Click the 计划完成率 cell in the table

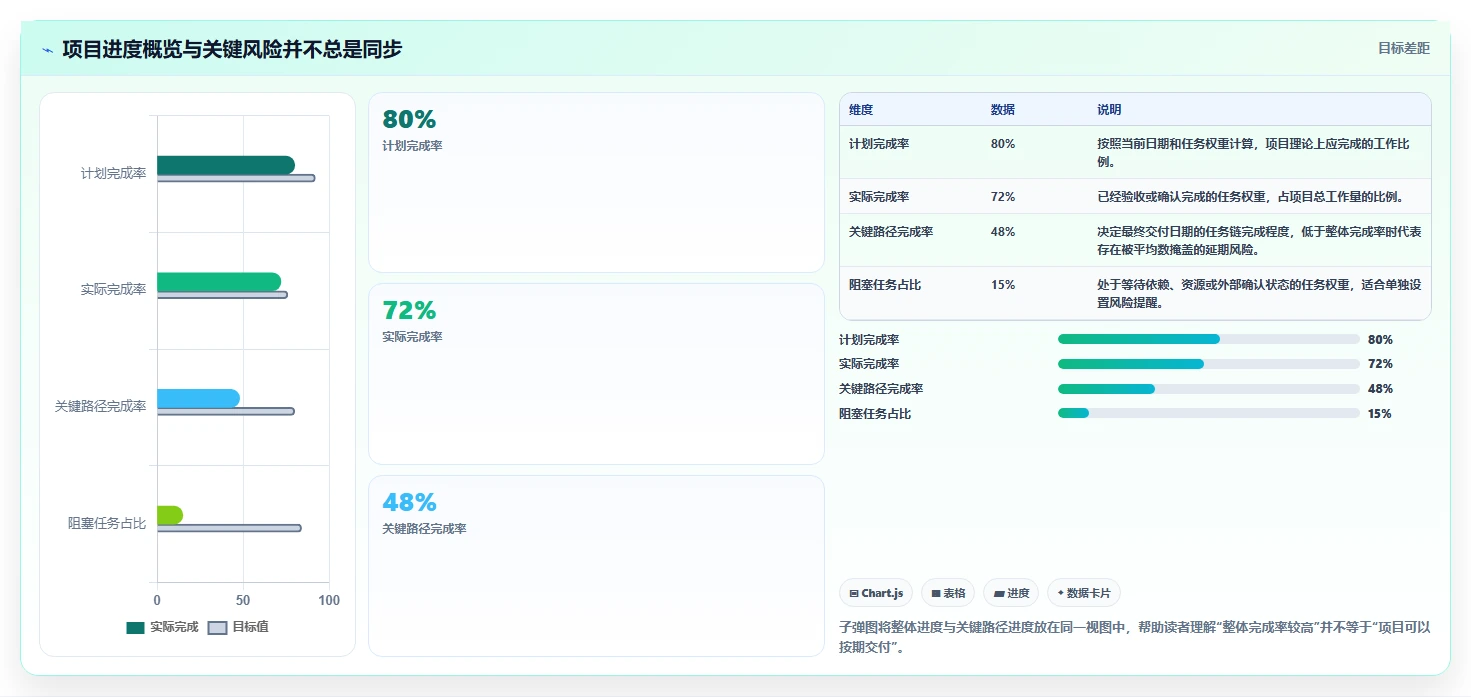pyautogui.click(x=879, y=144)
